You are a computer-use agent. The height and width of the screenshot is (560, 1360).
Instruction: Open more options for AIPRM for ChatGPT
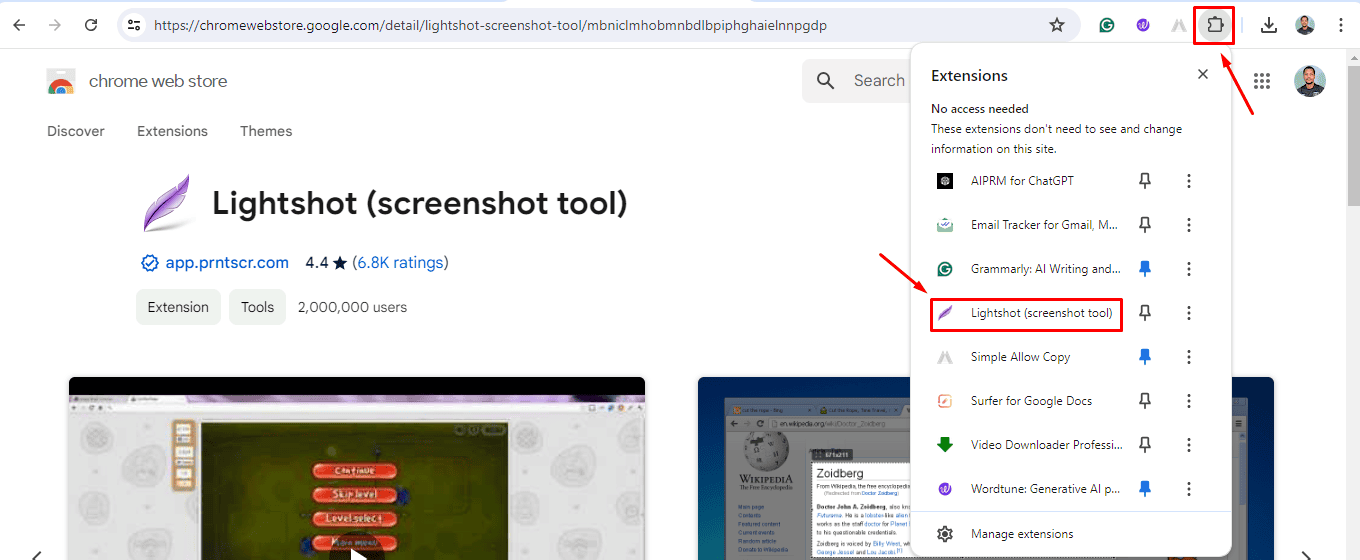tap(1189, 181)
